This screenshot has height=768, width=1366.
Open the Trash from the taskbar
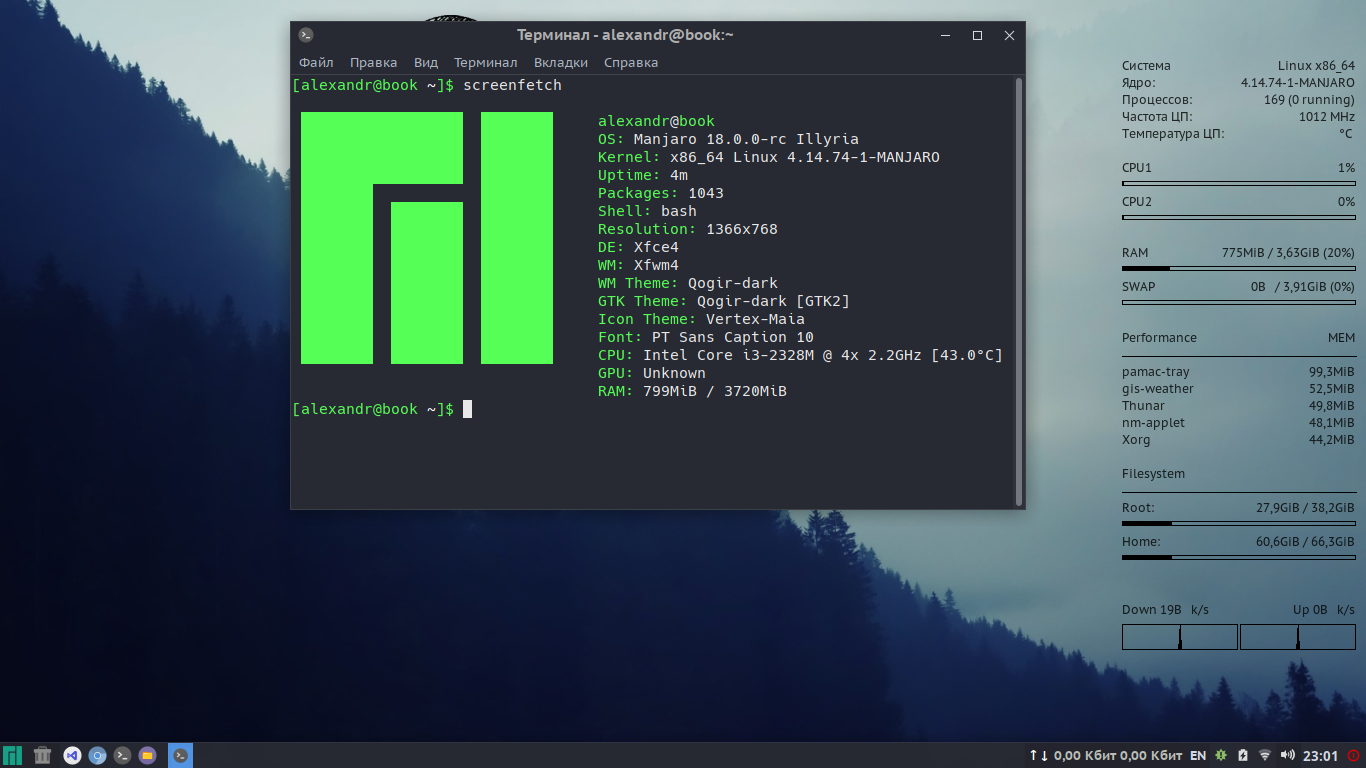[x=42, y=756]
